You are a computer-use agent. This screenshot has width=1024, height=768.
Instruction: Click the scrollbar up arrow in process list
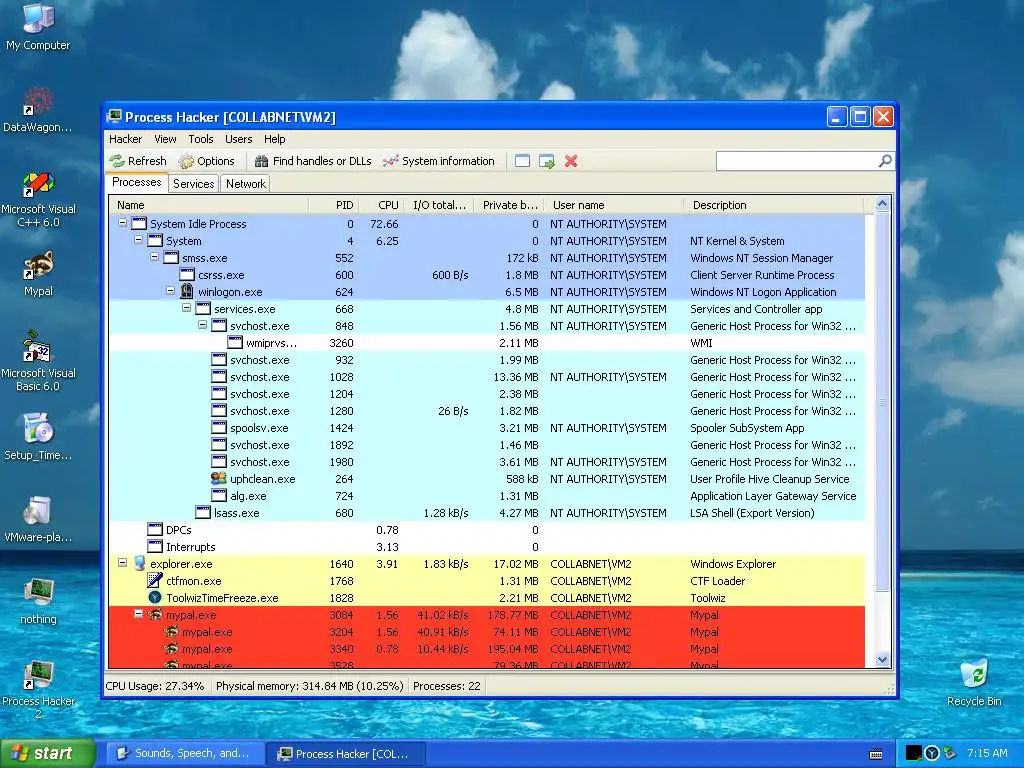pyautogui.click(x=882, y=204)
